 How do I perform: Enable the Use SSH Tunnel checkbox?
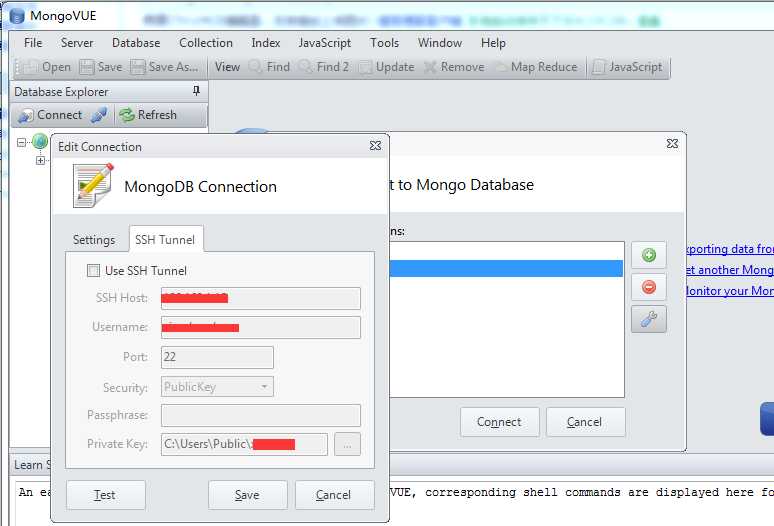point(93,270)
